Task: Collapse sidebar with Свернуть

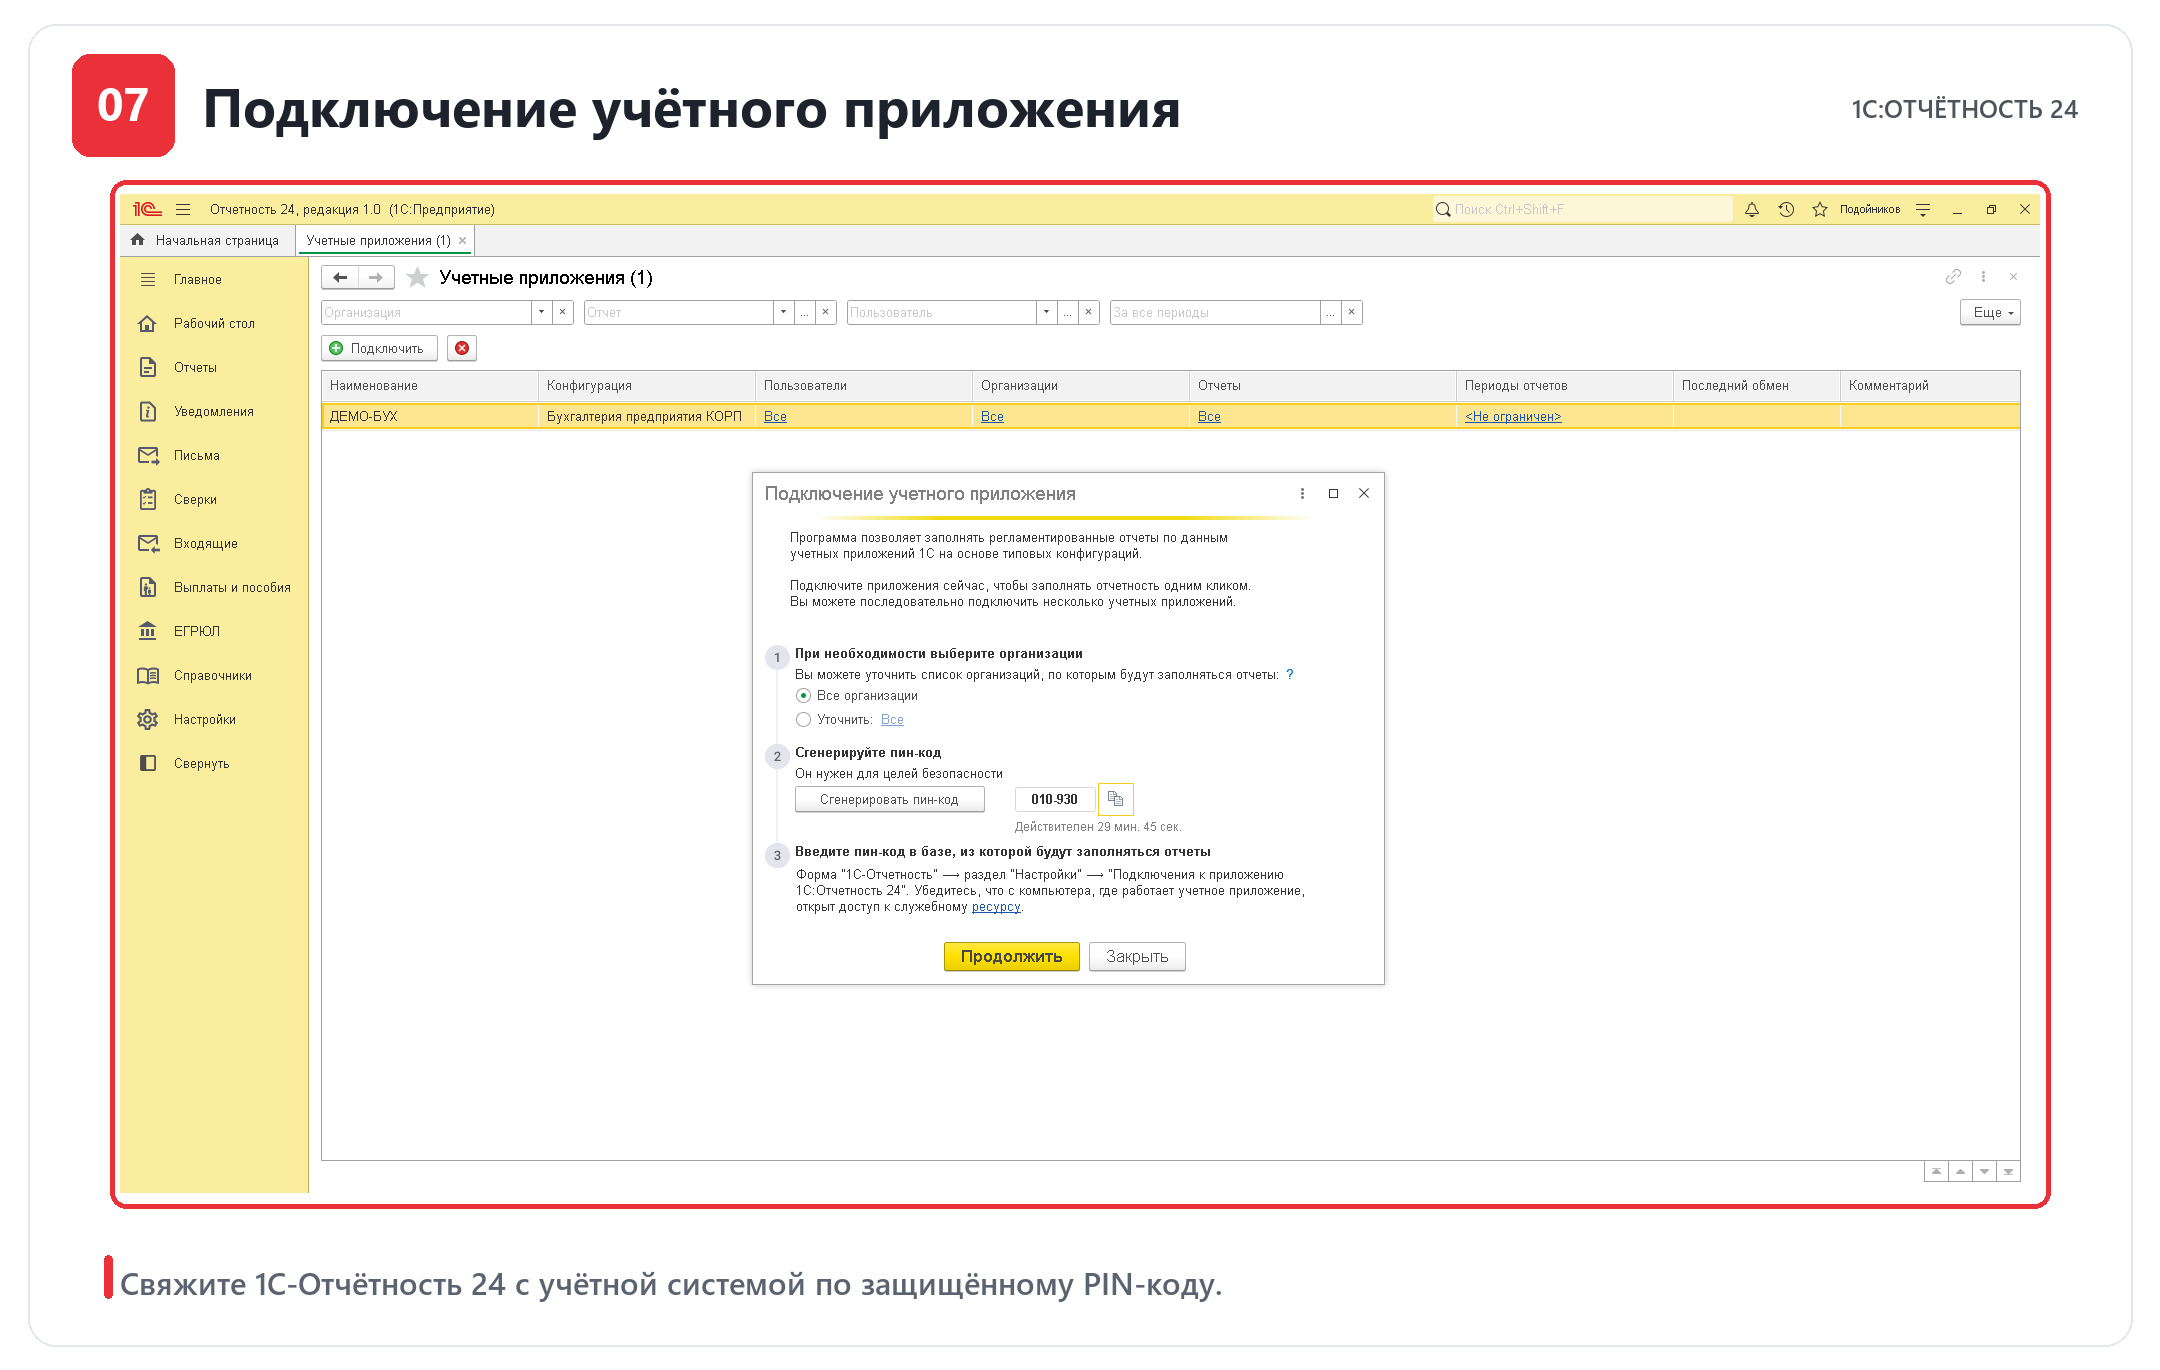Action: coord(214,763)
